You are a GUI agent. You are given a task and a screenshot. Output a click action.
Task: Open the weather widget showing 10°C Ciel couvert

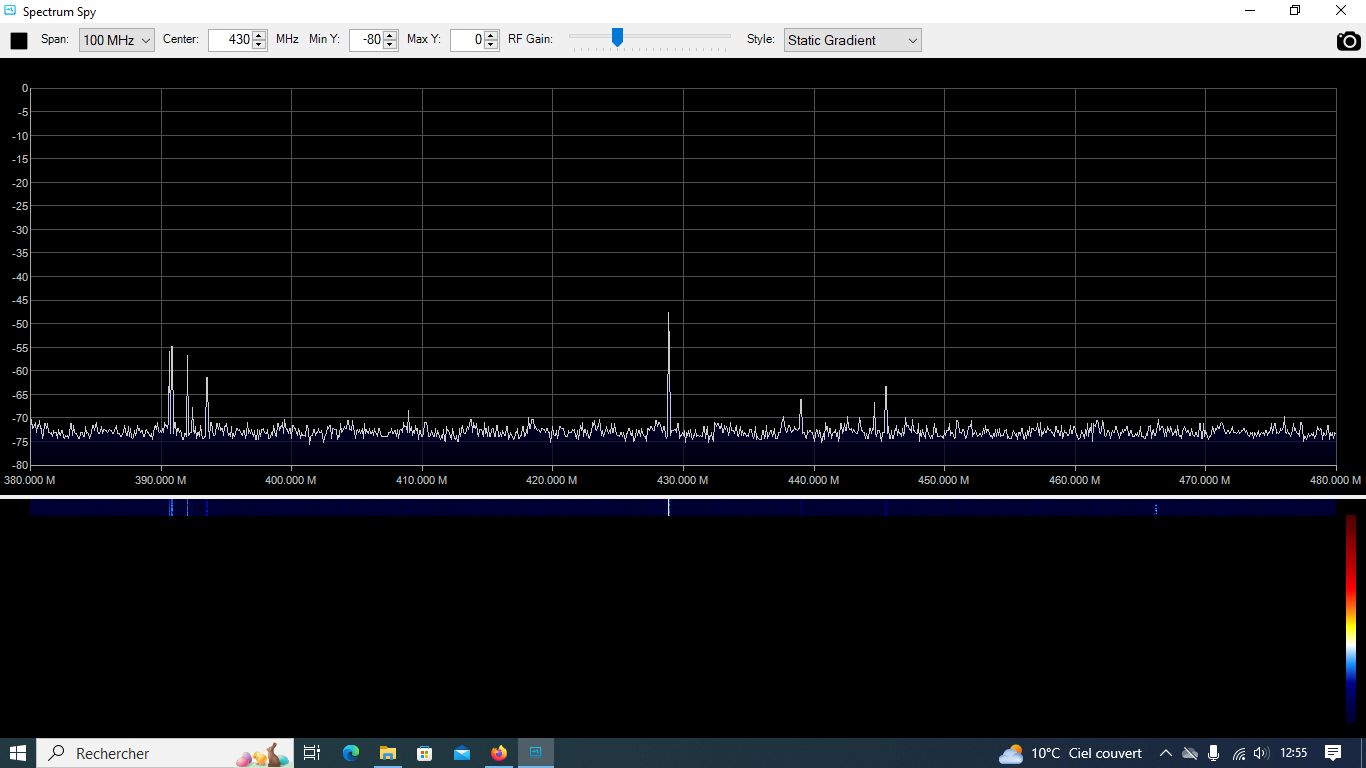coord(1070,753)
